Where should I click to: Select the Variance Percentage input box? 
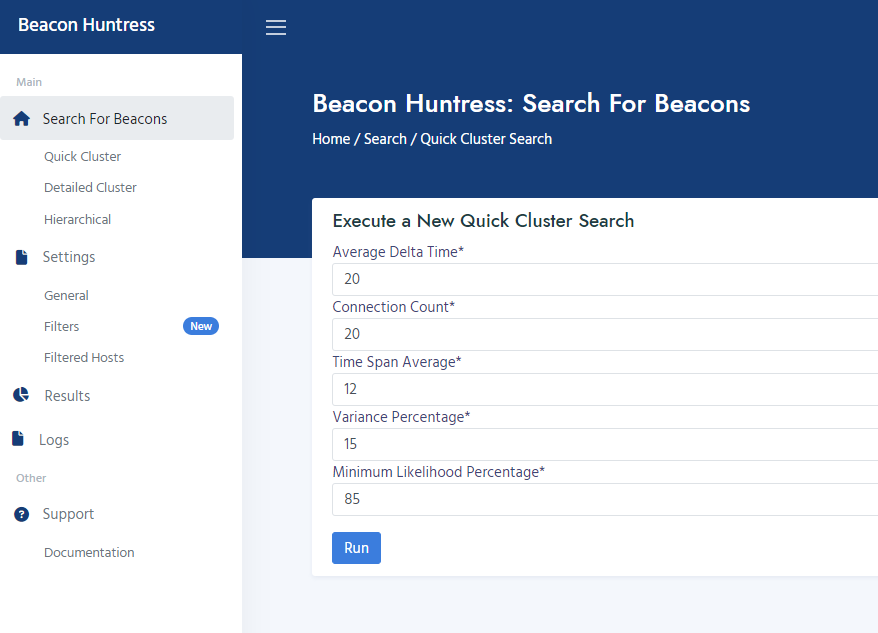605,444
